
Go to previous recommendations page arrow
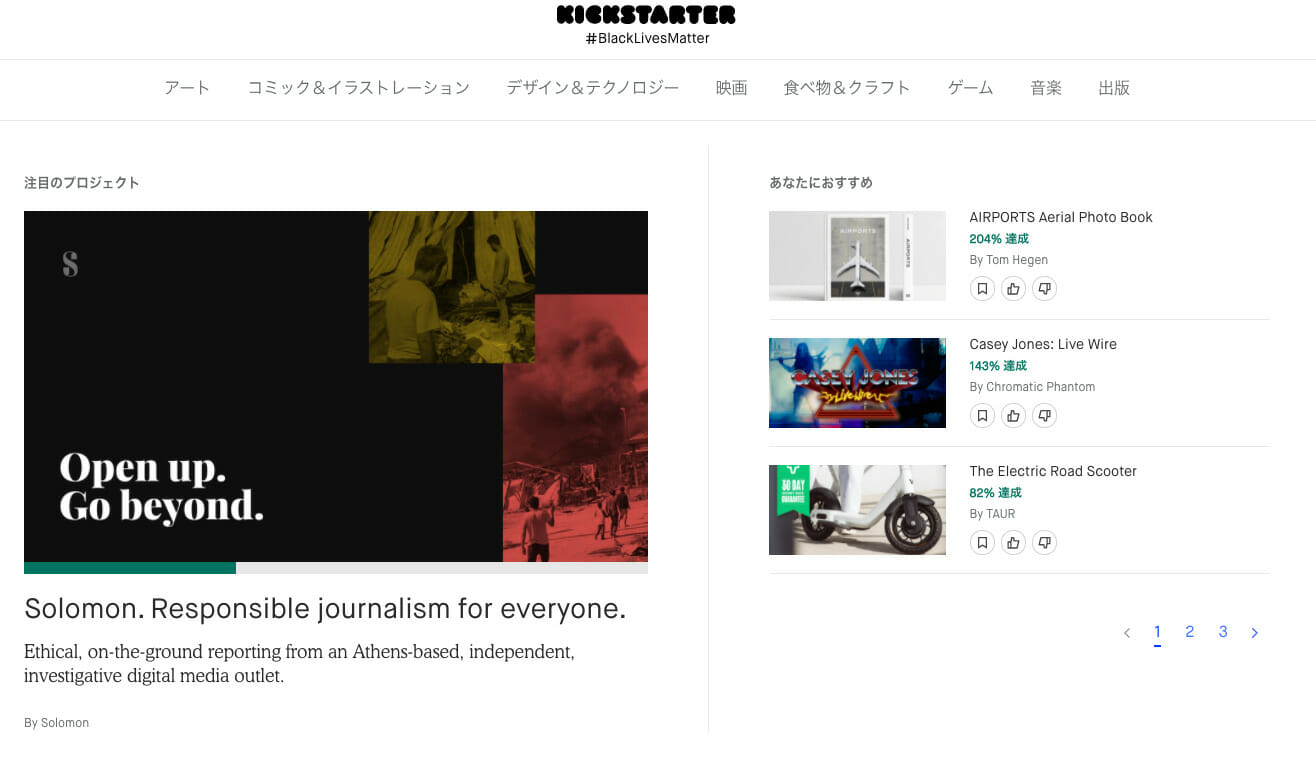[1127, 633]
